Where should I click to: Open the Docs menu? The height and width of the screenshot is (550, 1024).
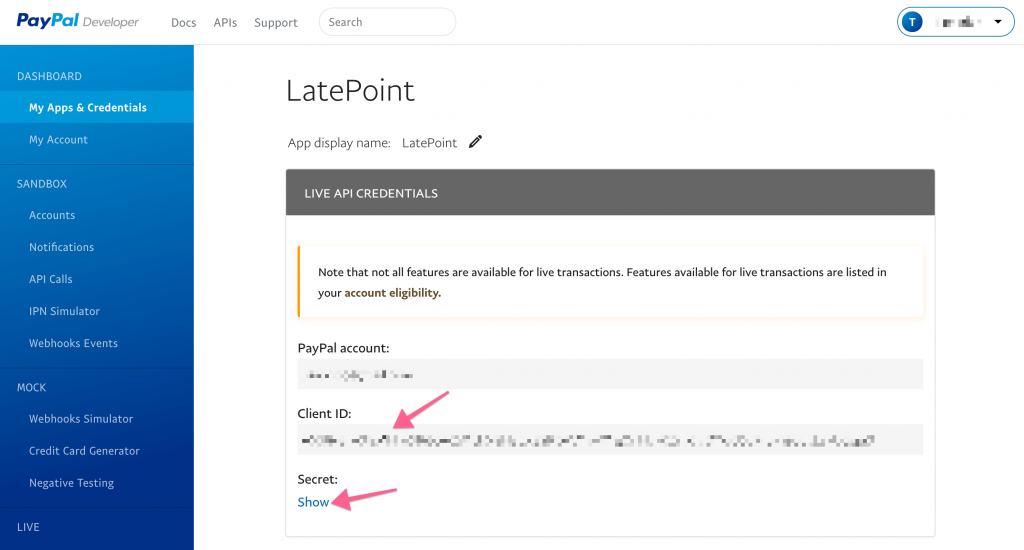pyautogui.click(x=183, y=23)
